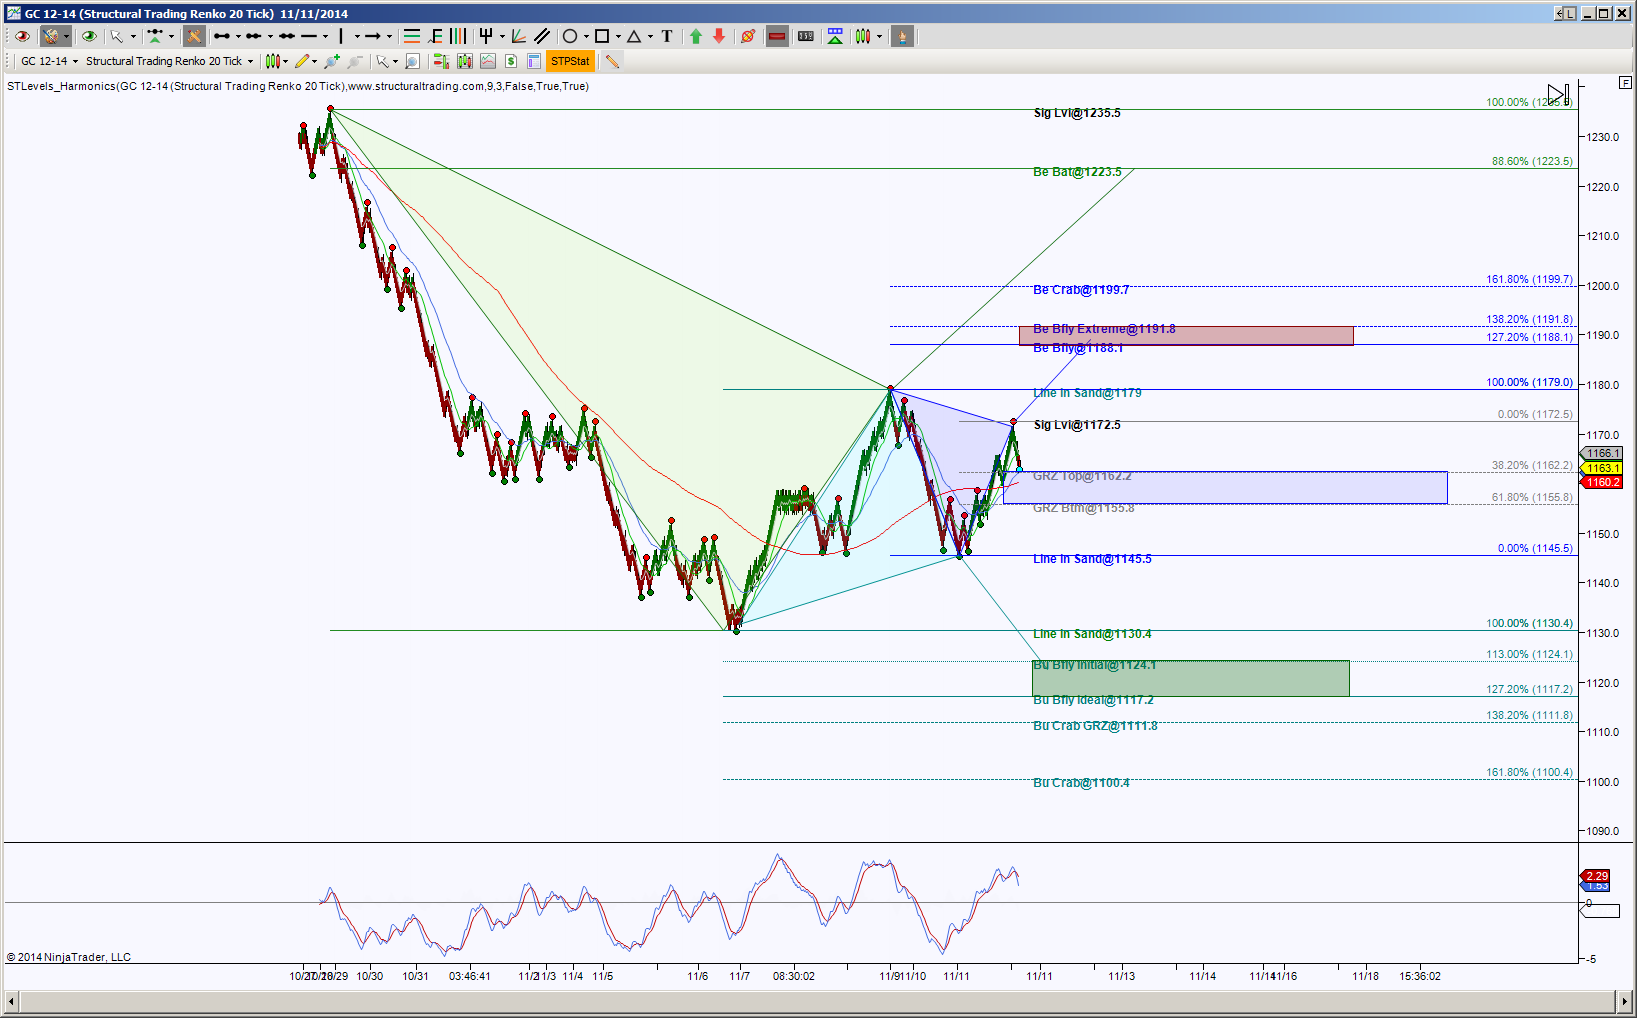Open the arrow line tool dropdown
This screenshot has width=1637, height=1018.
tap(389, 36)
